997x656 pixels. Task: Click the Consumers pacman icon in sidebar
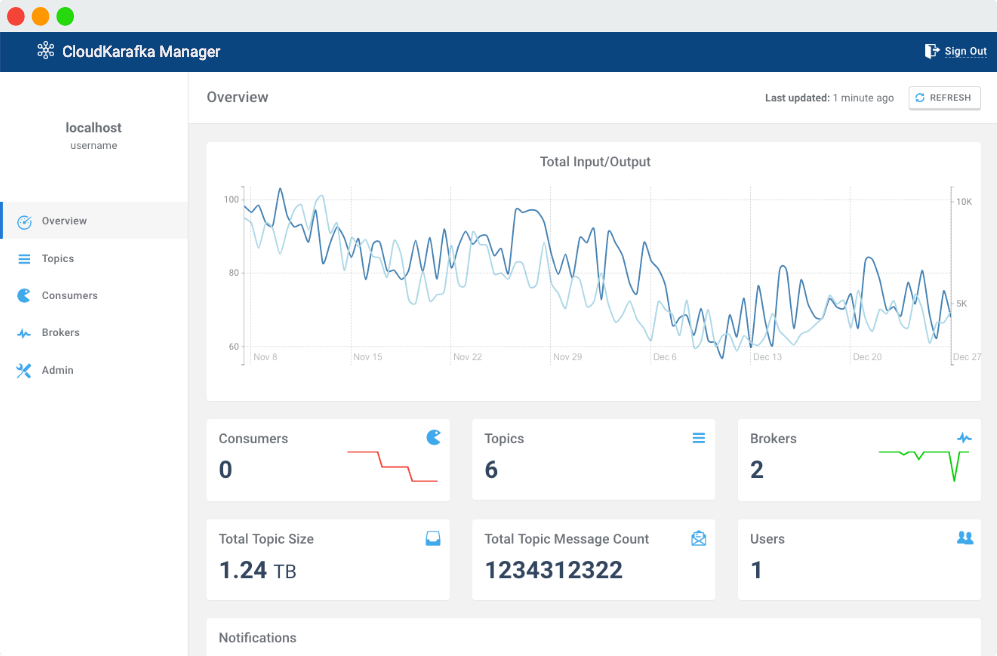click(24, 296)
